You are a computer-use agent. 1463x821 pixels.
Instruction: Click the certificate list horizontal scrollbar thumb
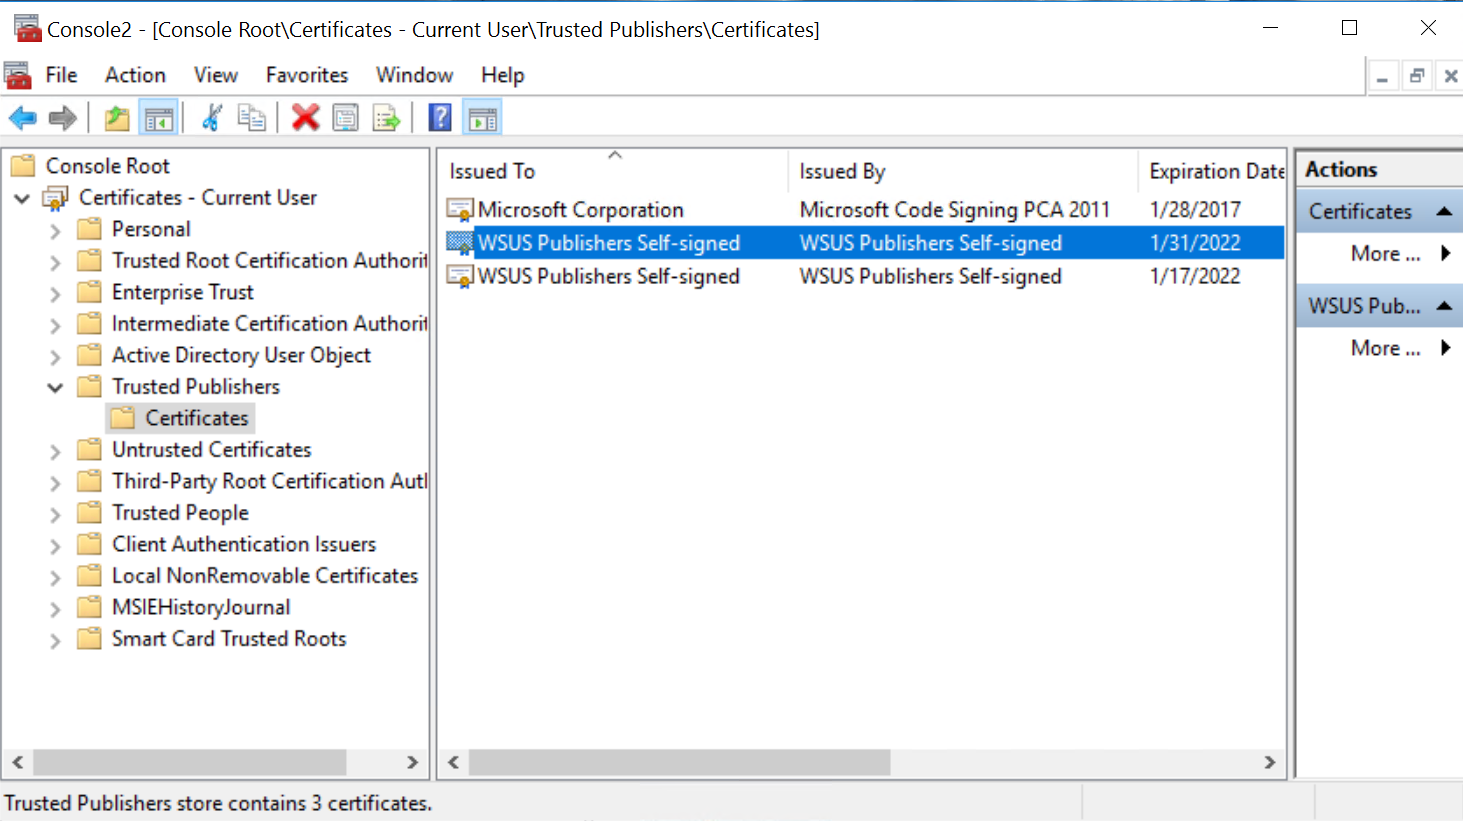[679, 762]
